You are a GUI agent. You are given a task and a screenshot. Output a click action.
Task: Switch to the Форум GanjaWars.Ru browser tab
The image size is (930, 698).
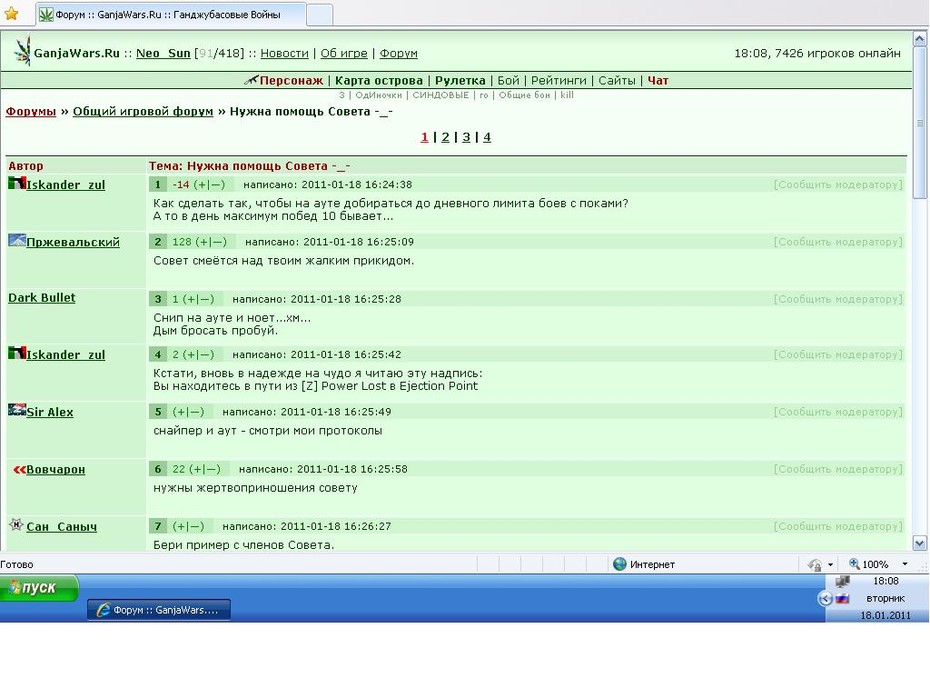(170, 14)
